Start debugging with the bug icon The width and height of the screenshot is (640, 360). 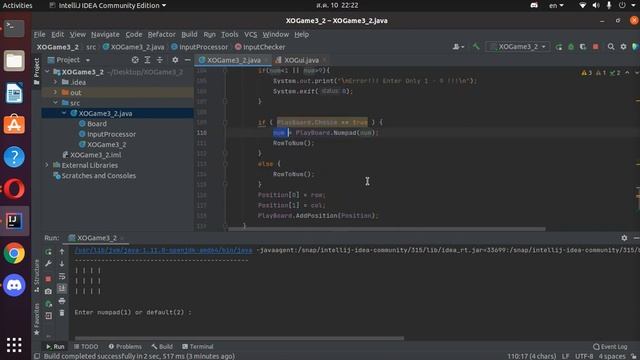[571, 47]
